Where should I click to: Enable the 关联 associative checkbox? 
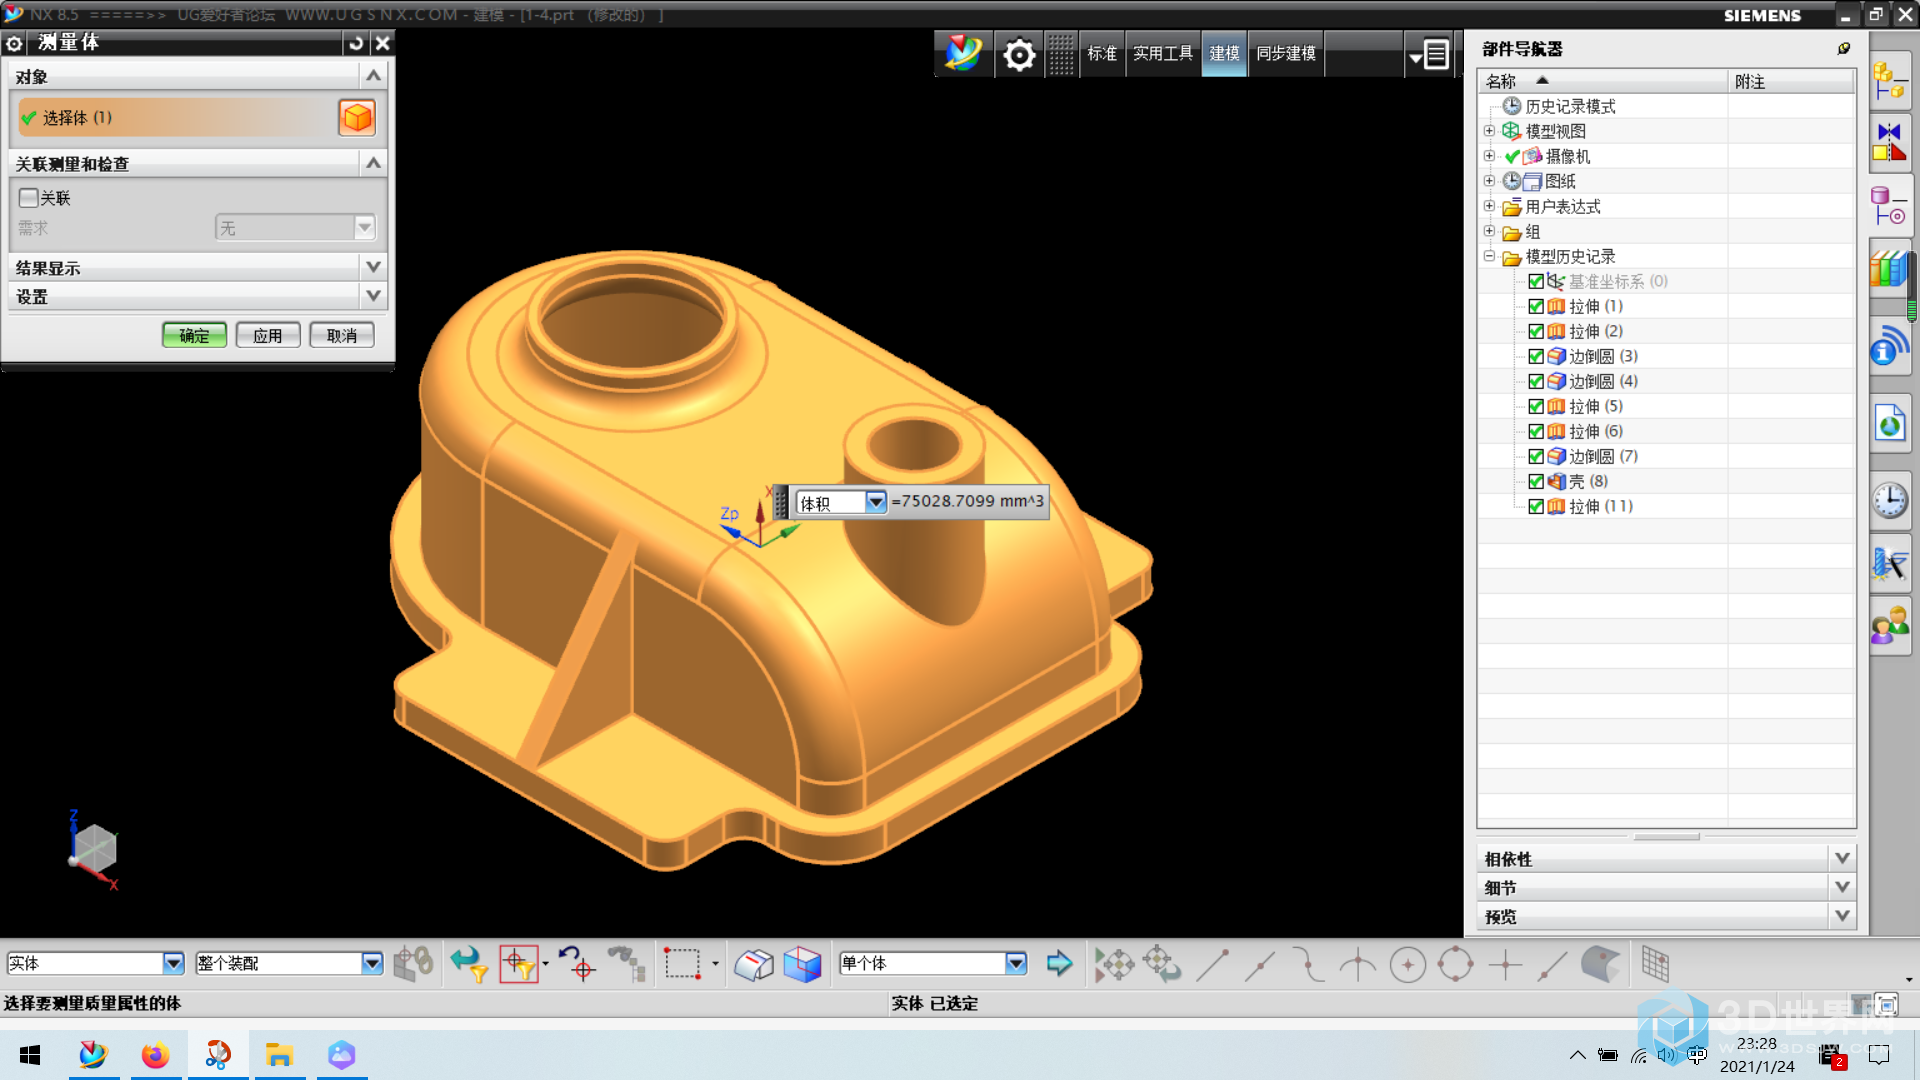click(x=29, y=198)
